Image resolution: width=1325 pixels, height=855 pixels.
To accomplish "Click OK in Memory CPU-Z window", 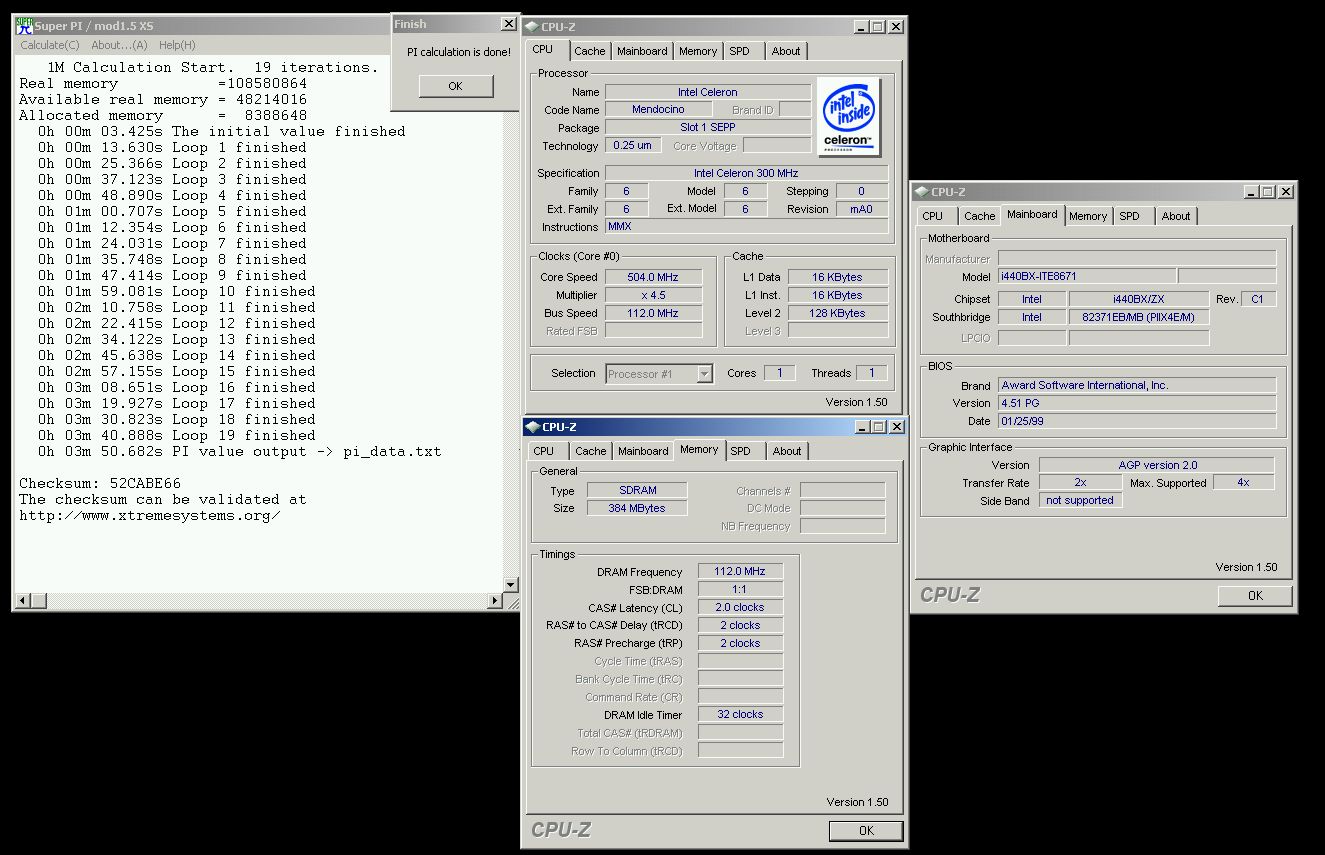I will point(866,830).
